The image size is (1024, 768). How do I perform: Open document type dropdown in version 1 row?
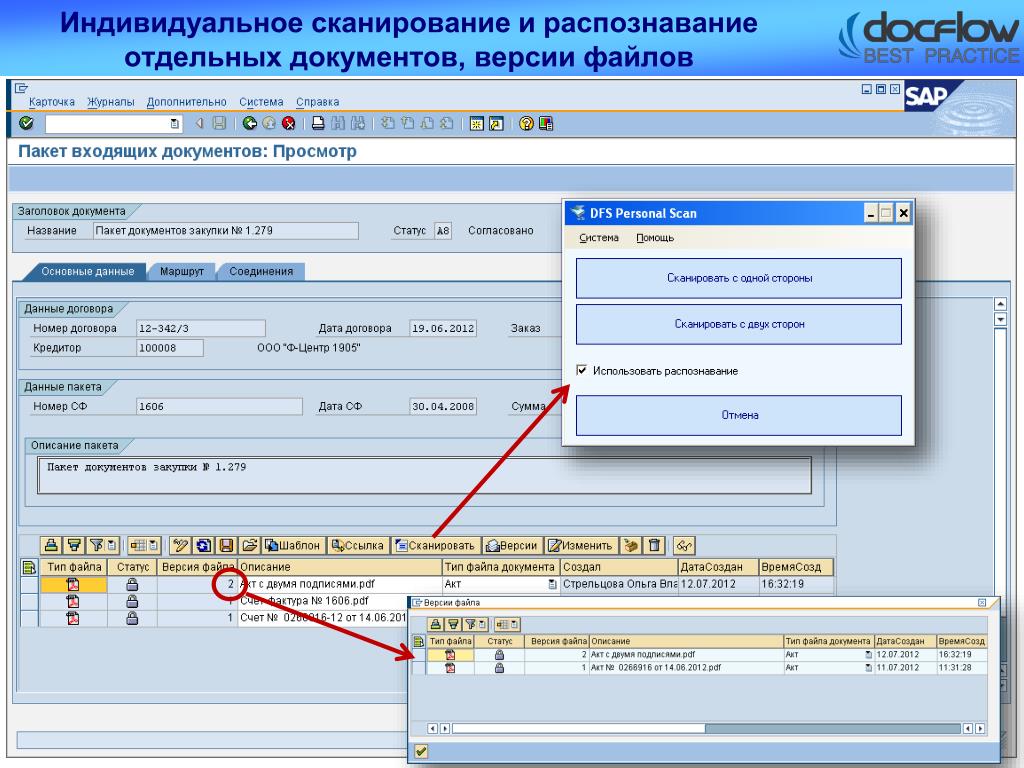coord(869,668)
